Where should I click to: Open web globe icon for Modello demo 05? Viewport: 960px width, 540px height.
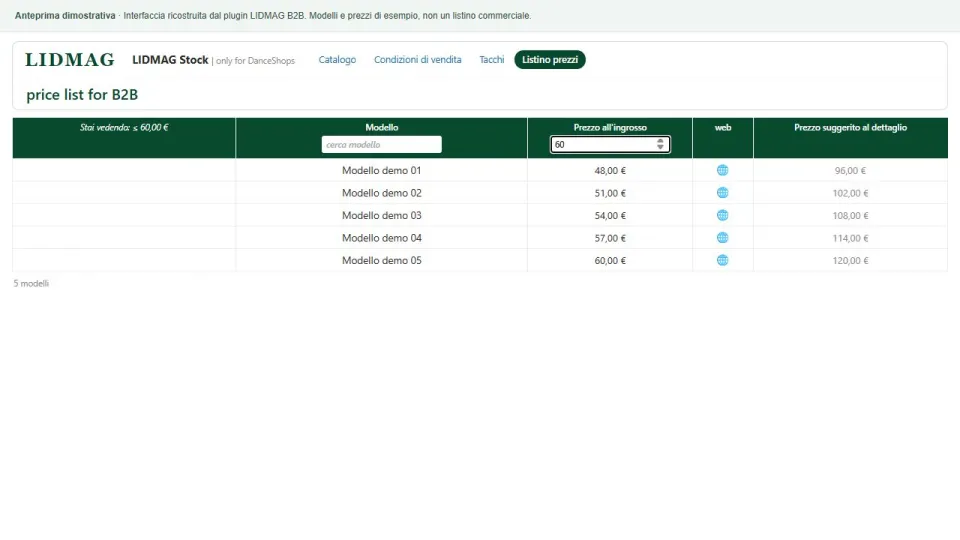tap(722, 260)
